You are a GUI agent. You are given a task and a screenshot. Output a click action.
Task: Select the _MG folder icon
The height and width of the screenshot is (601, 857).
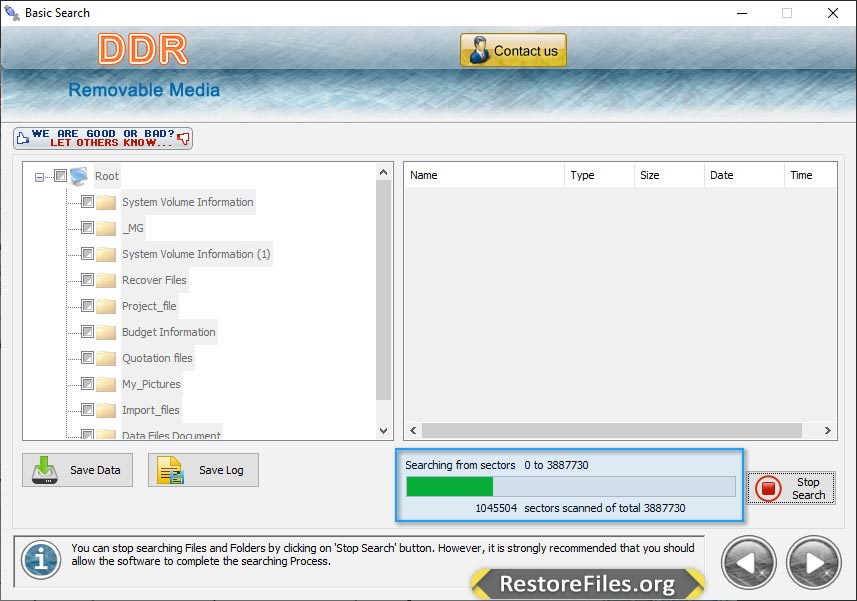click(106, 228)
